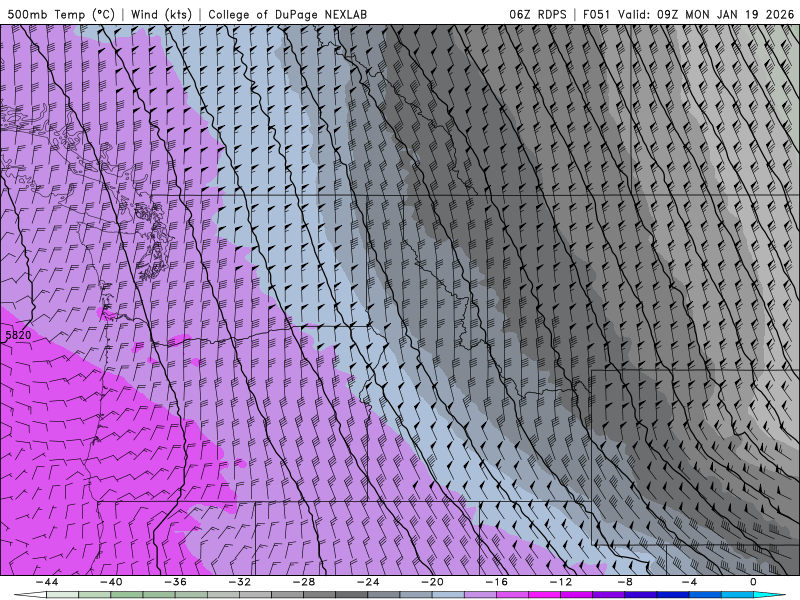800x600 pixels.
Task: Click the -20 color bar label
Action: (432, 582)
